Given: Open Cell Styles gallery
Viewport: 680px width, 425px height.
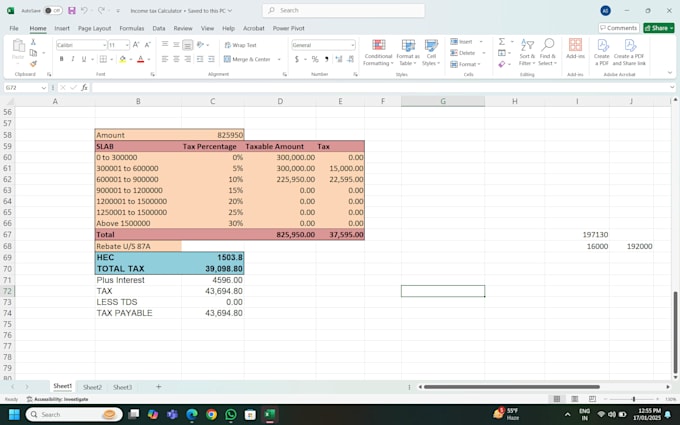Looking at the screenshot, I should point(431,52).
